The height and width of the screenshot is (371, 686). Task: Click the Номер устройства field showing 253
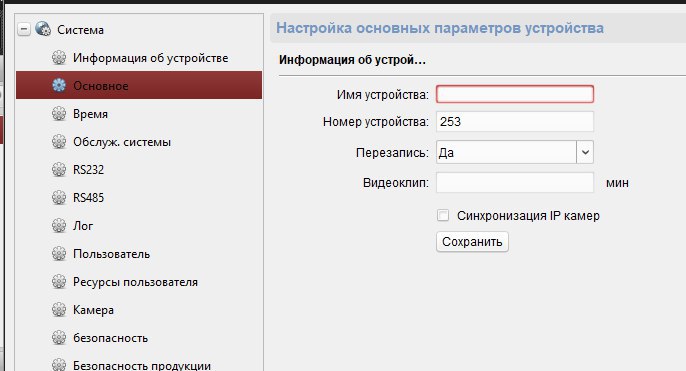[515, 122]
